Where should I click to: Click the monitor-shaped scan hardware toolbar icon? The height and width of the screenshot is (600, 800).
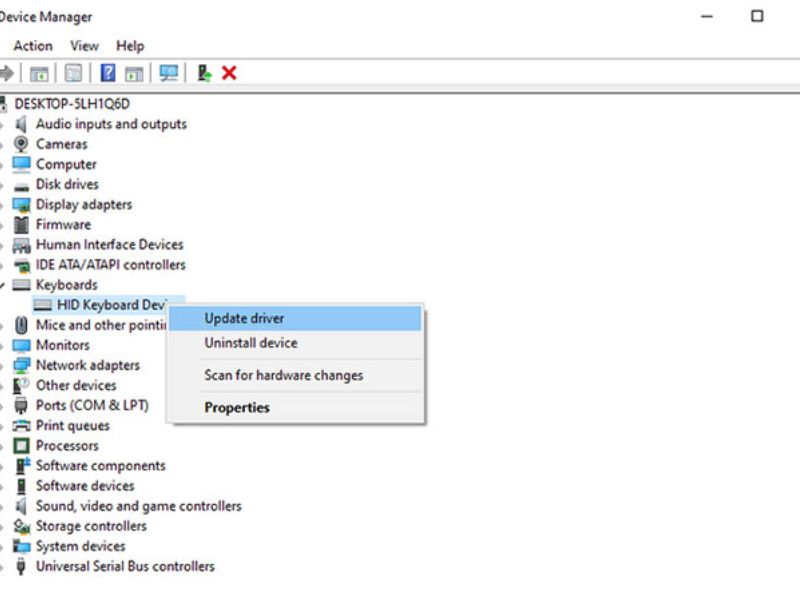tap(169, 73)
